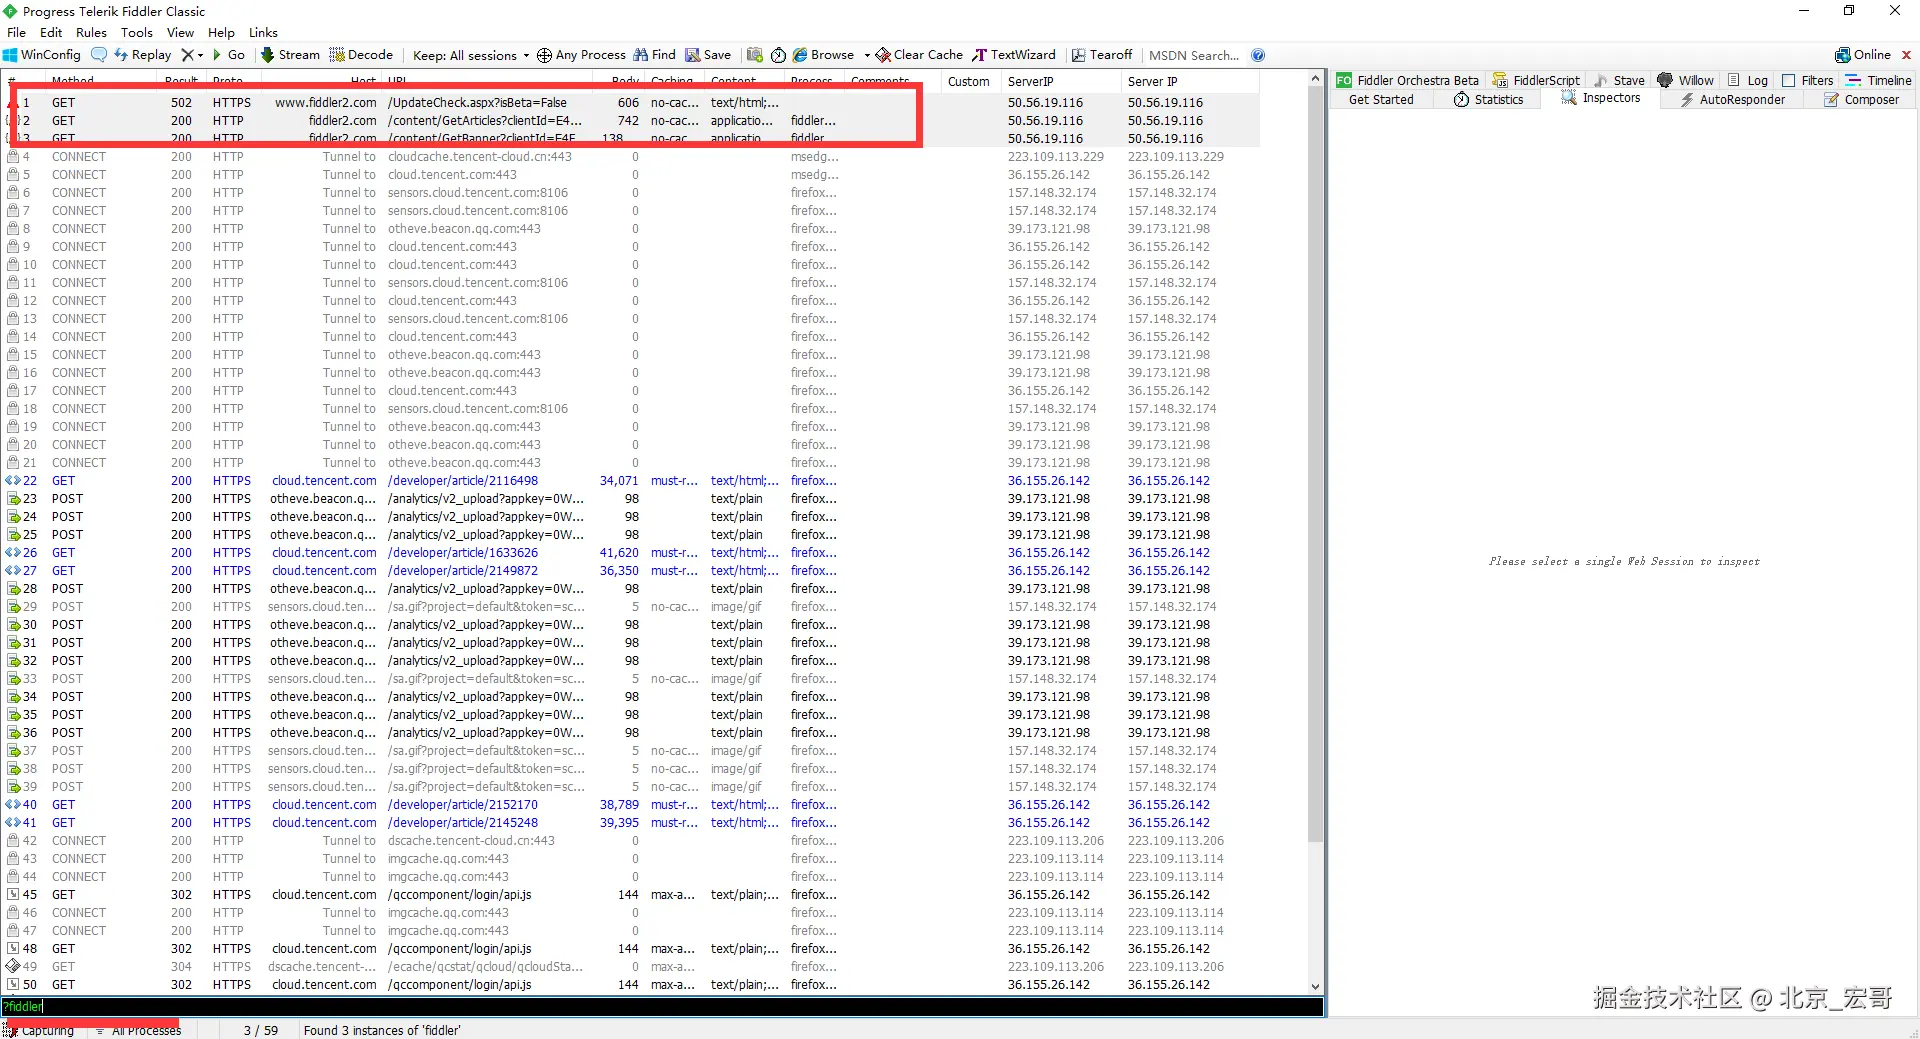Switch to the Inspectors tab
Viewport: 1920px width, 1039px height.
(1600, 98)
